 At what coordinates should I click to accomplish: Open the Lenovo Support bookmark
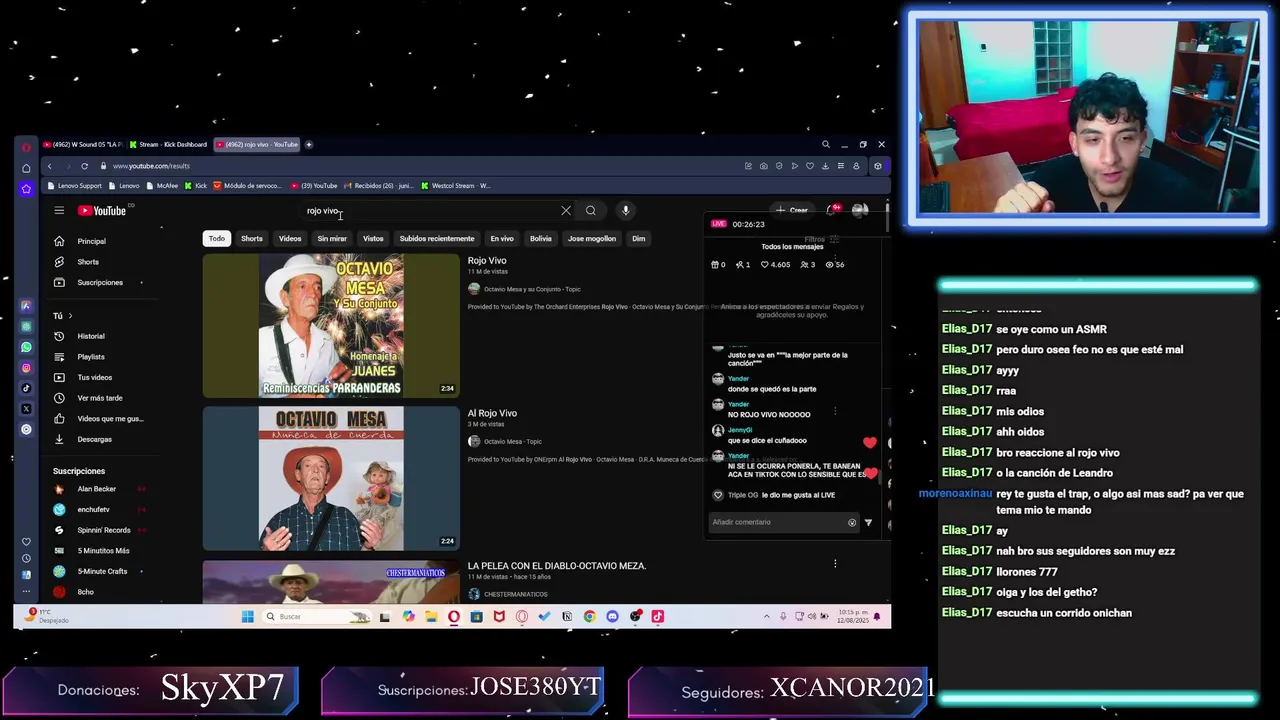point(75,186)
